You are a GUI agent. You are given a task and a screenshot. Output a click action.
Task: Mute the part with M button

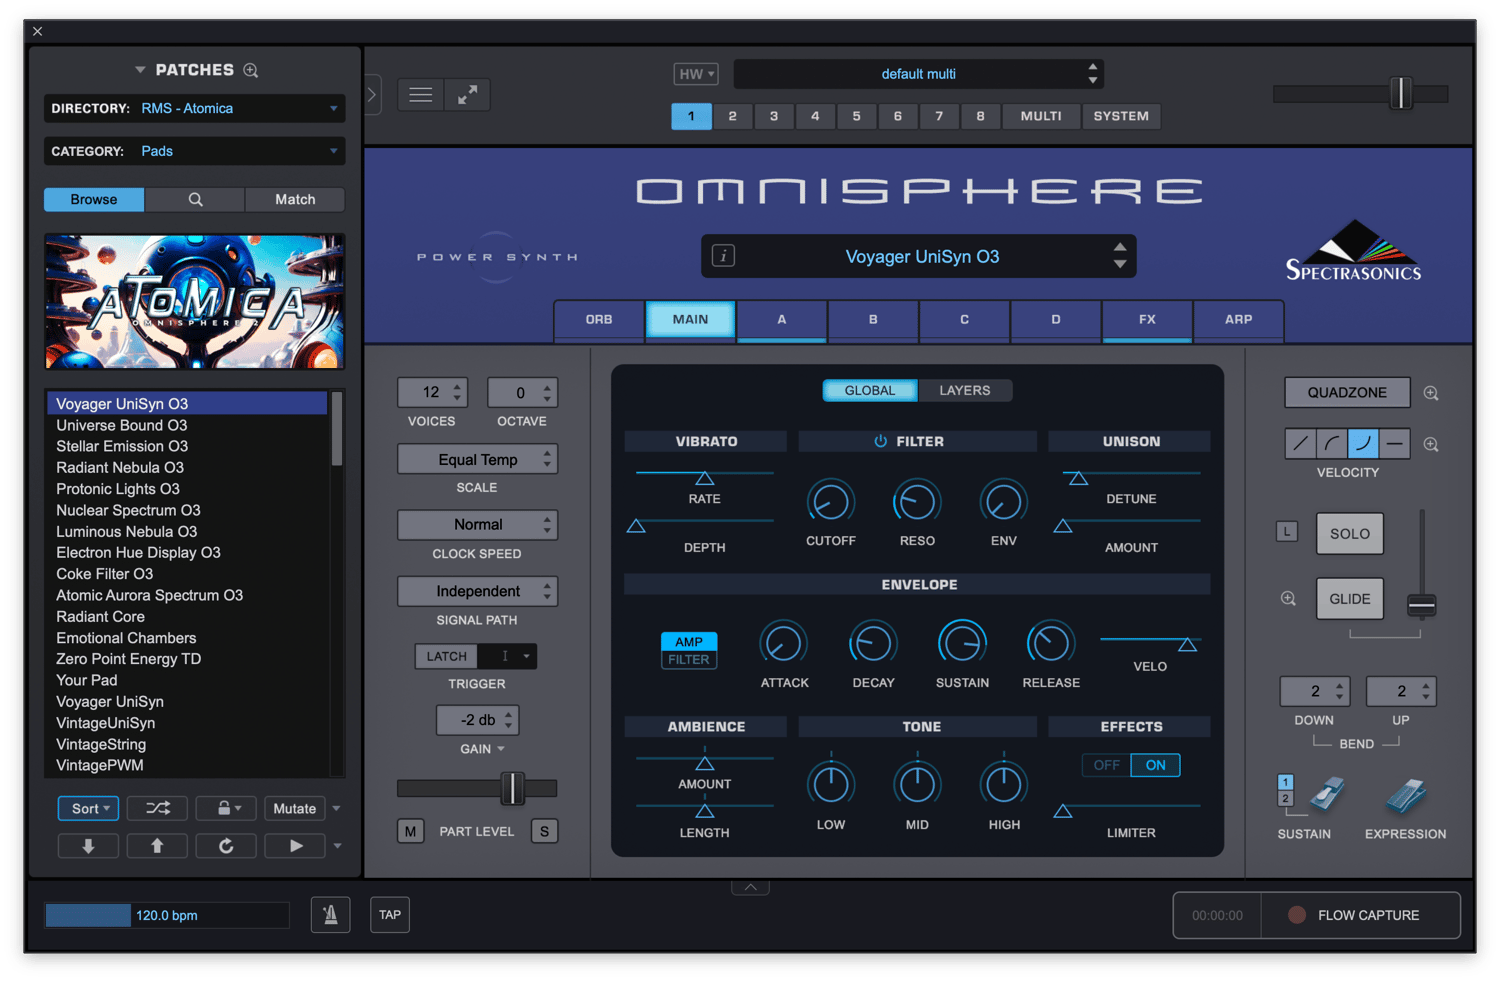(x=411, y=831)
